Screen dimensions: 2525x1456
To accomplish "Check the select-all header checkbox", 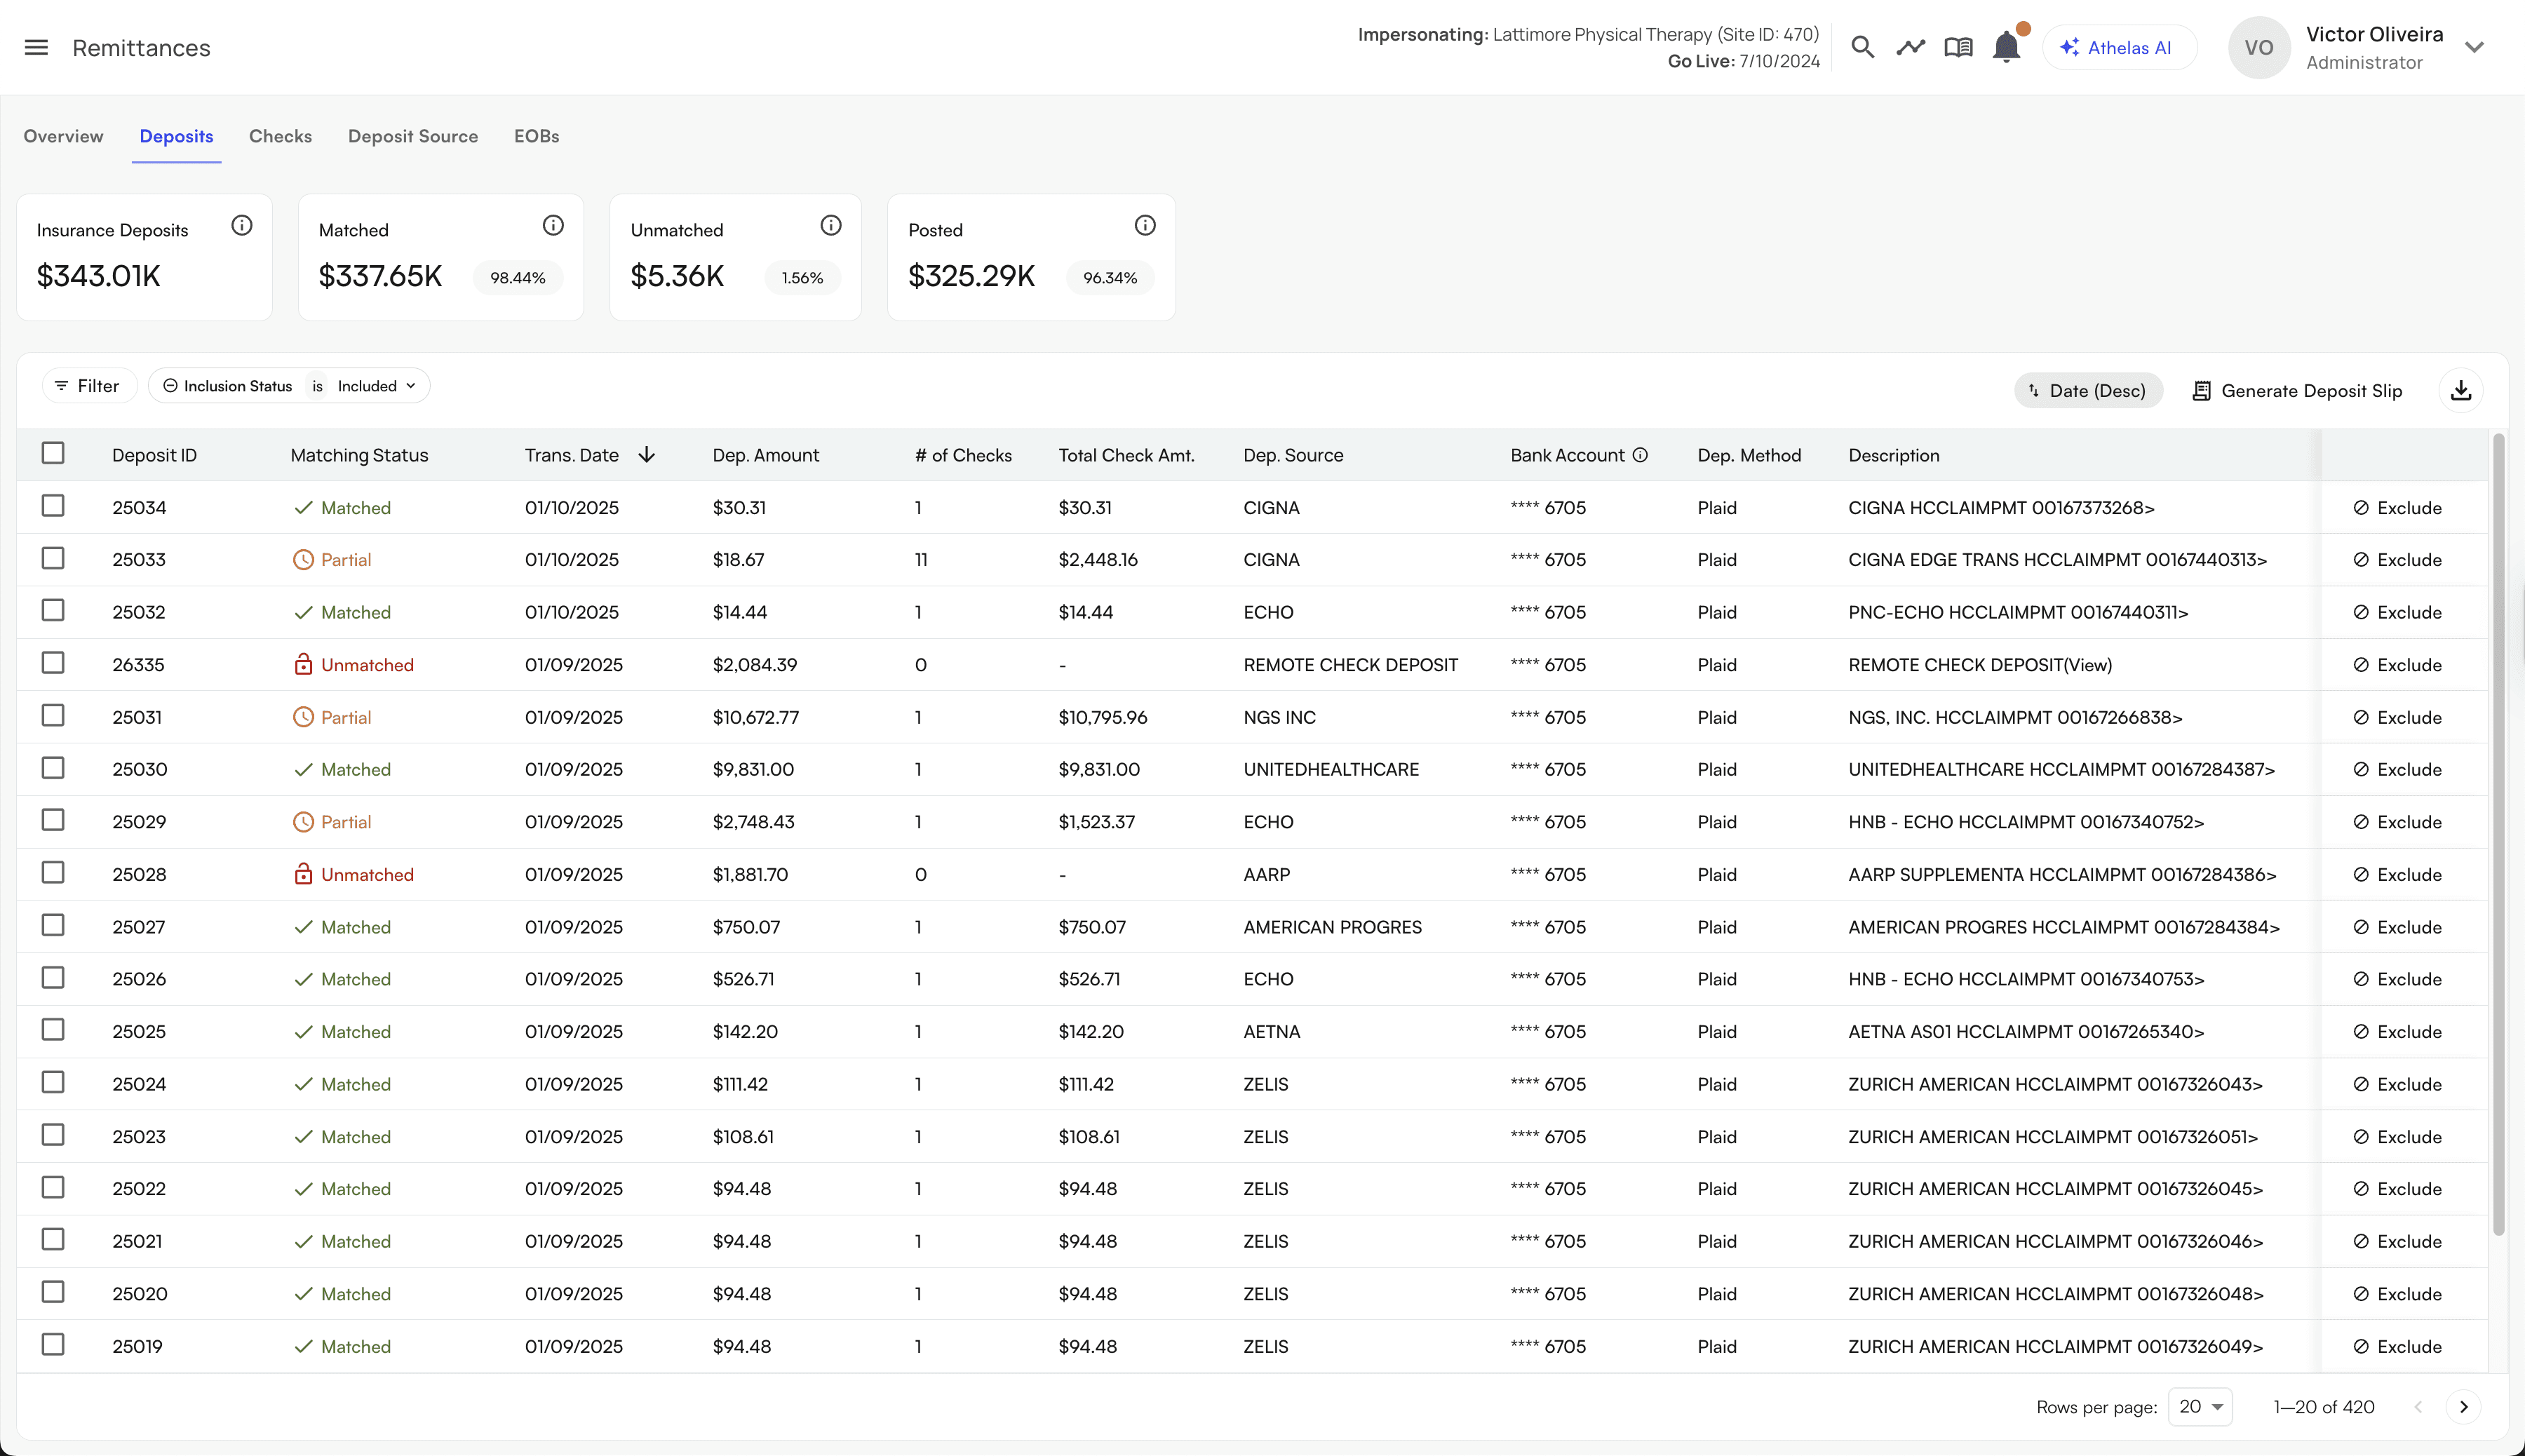I will [x=53, y=453].
